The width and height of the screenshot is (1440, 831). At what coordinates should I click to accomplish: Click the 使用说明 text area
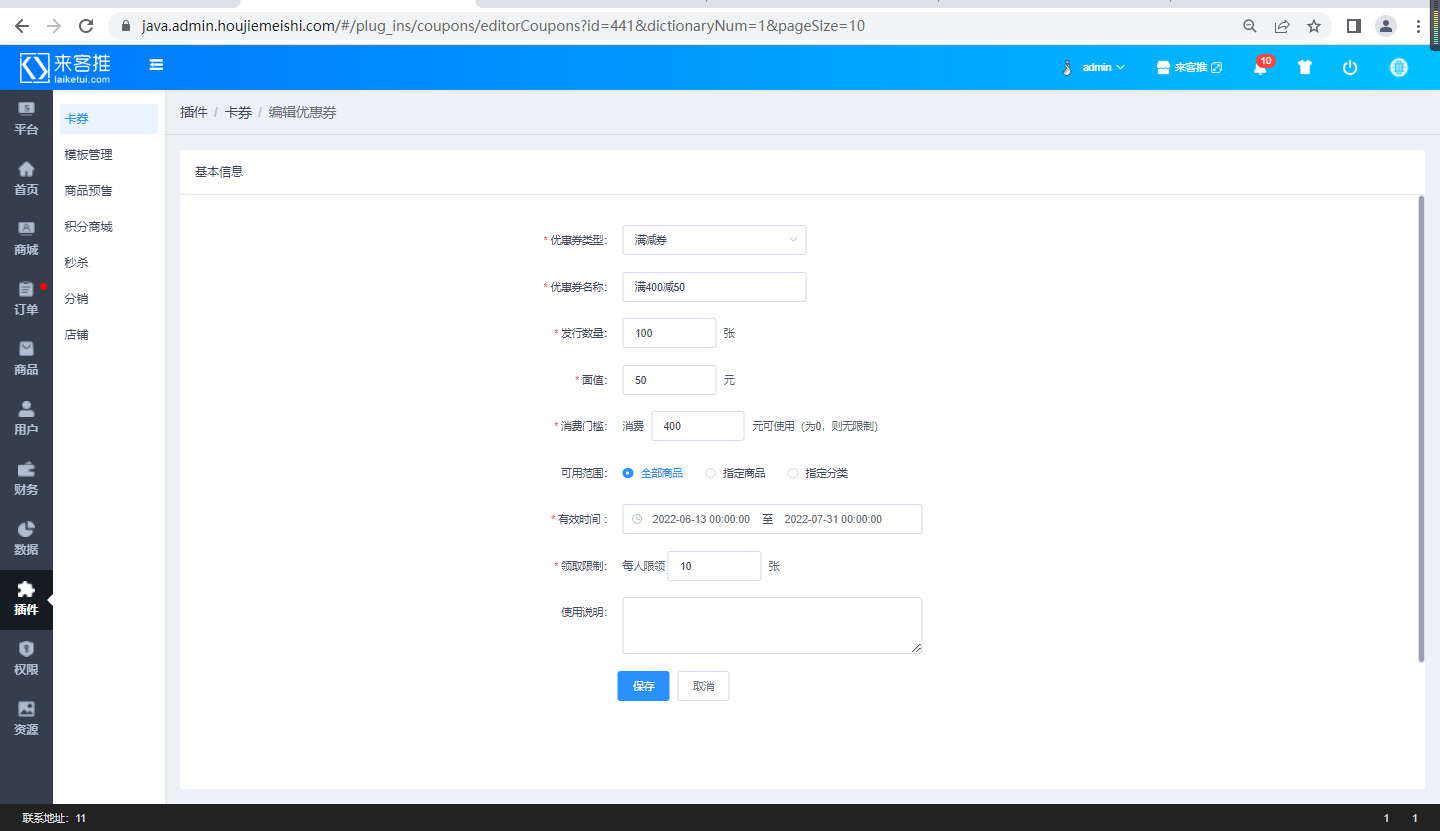click(772, 625)
